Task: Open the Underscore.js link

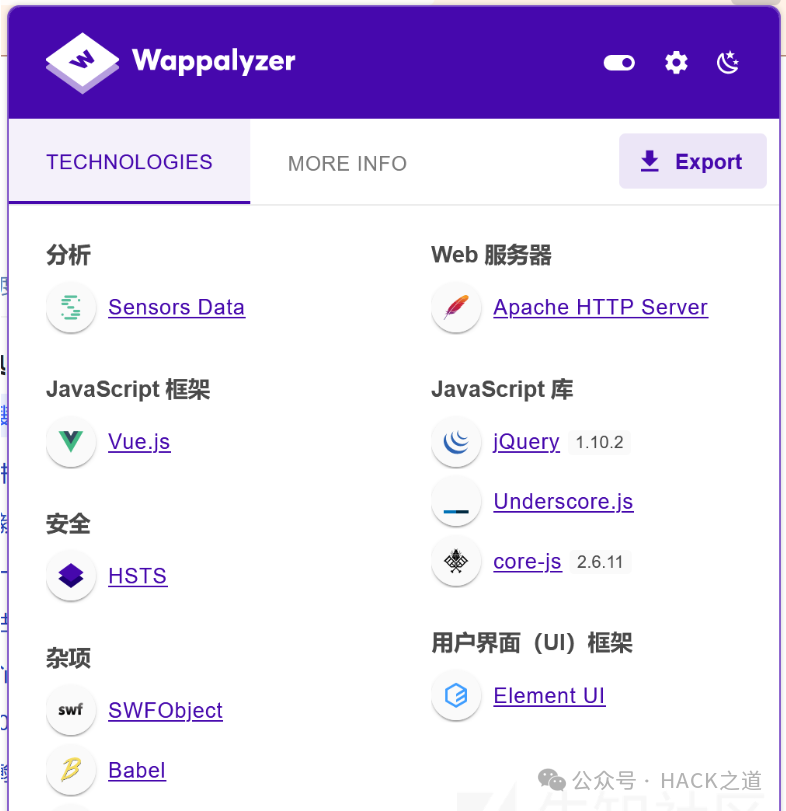Action: [x=563, y=502]
